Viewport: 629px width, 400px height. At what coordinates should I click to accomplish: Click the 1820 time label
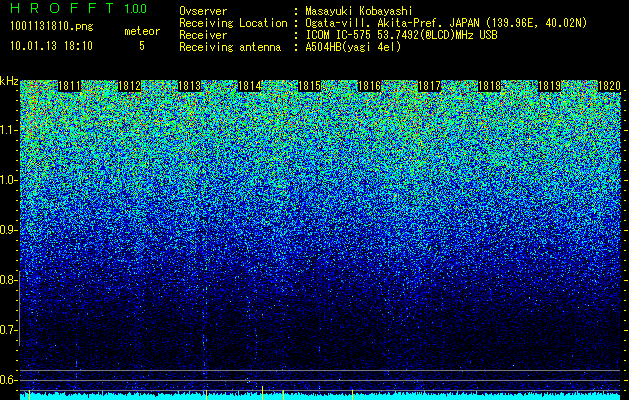coord(609,86)
